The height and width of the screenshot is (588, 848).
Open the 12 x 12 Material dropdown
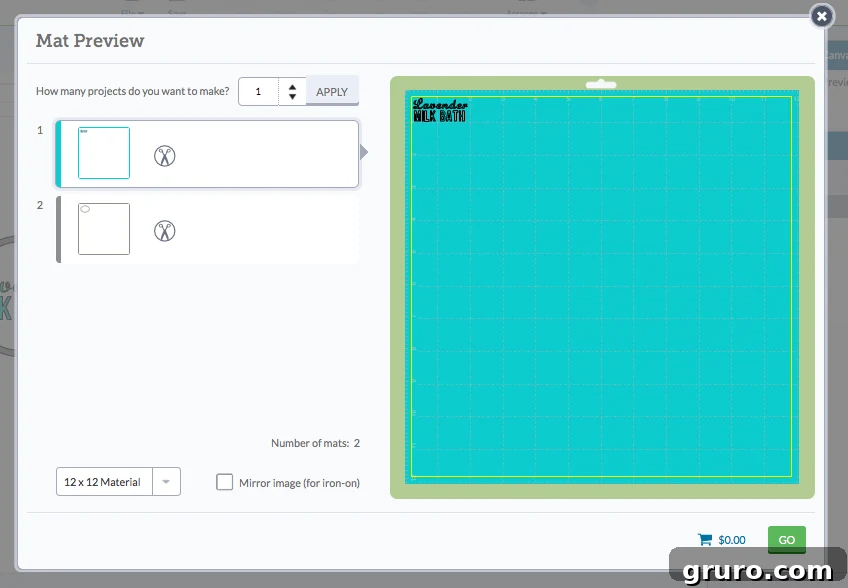point(166,482)
